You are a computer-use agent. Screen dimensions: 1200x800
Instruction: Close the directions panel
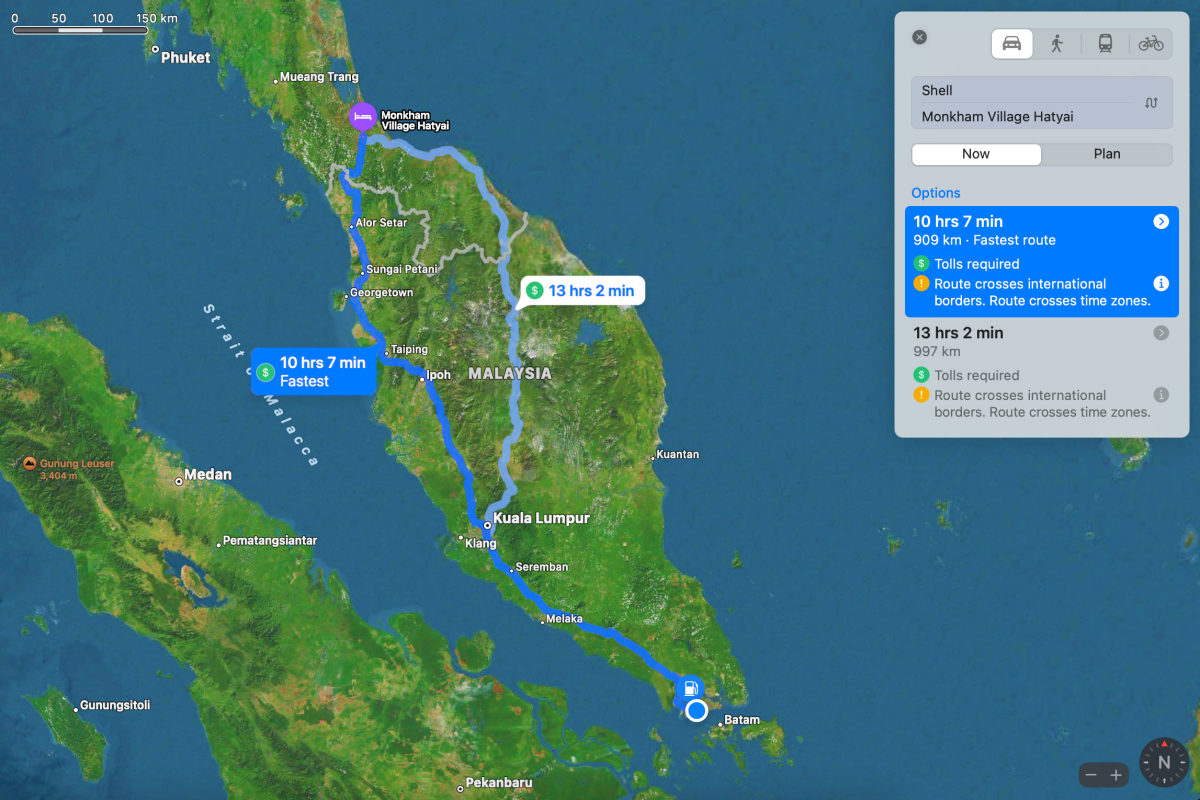919,37
